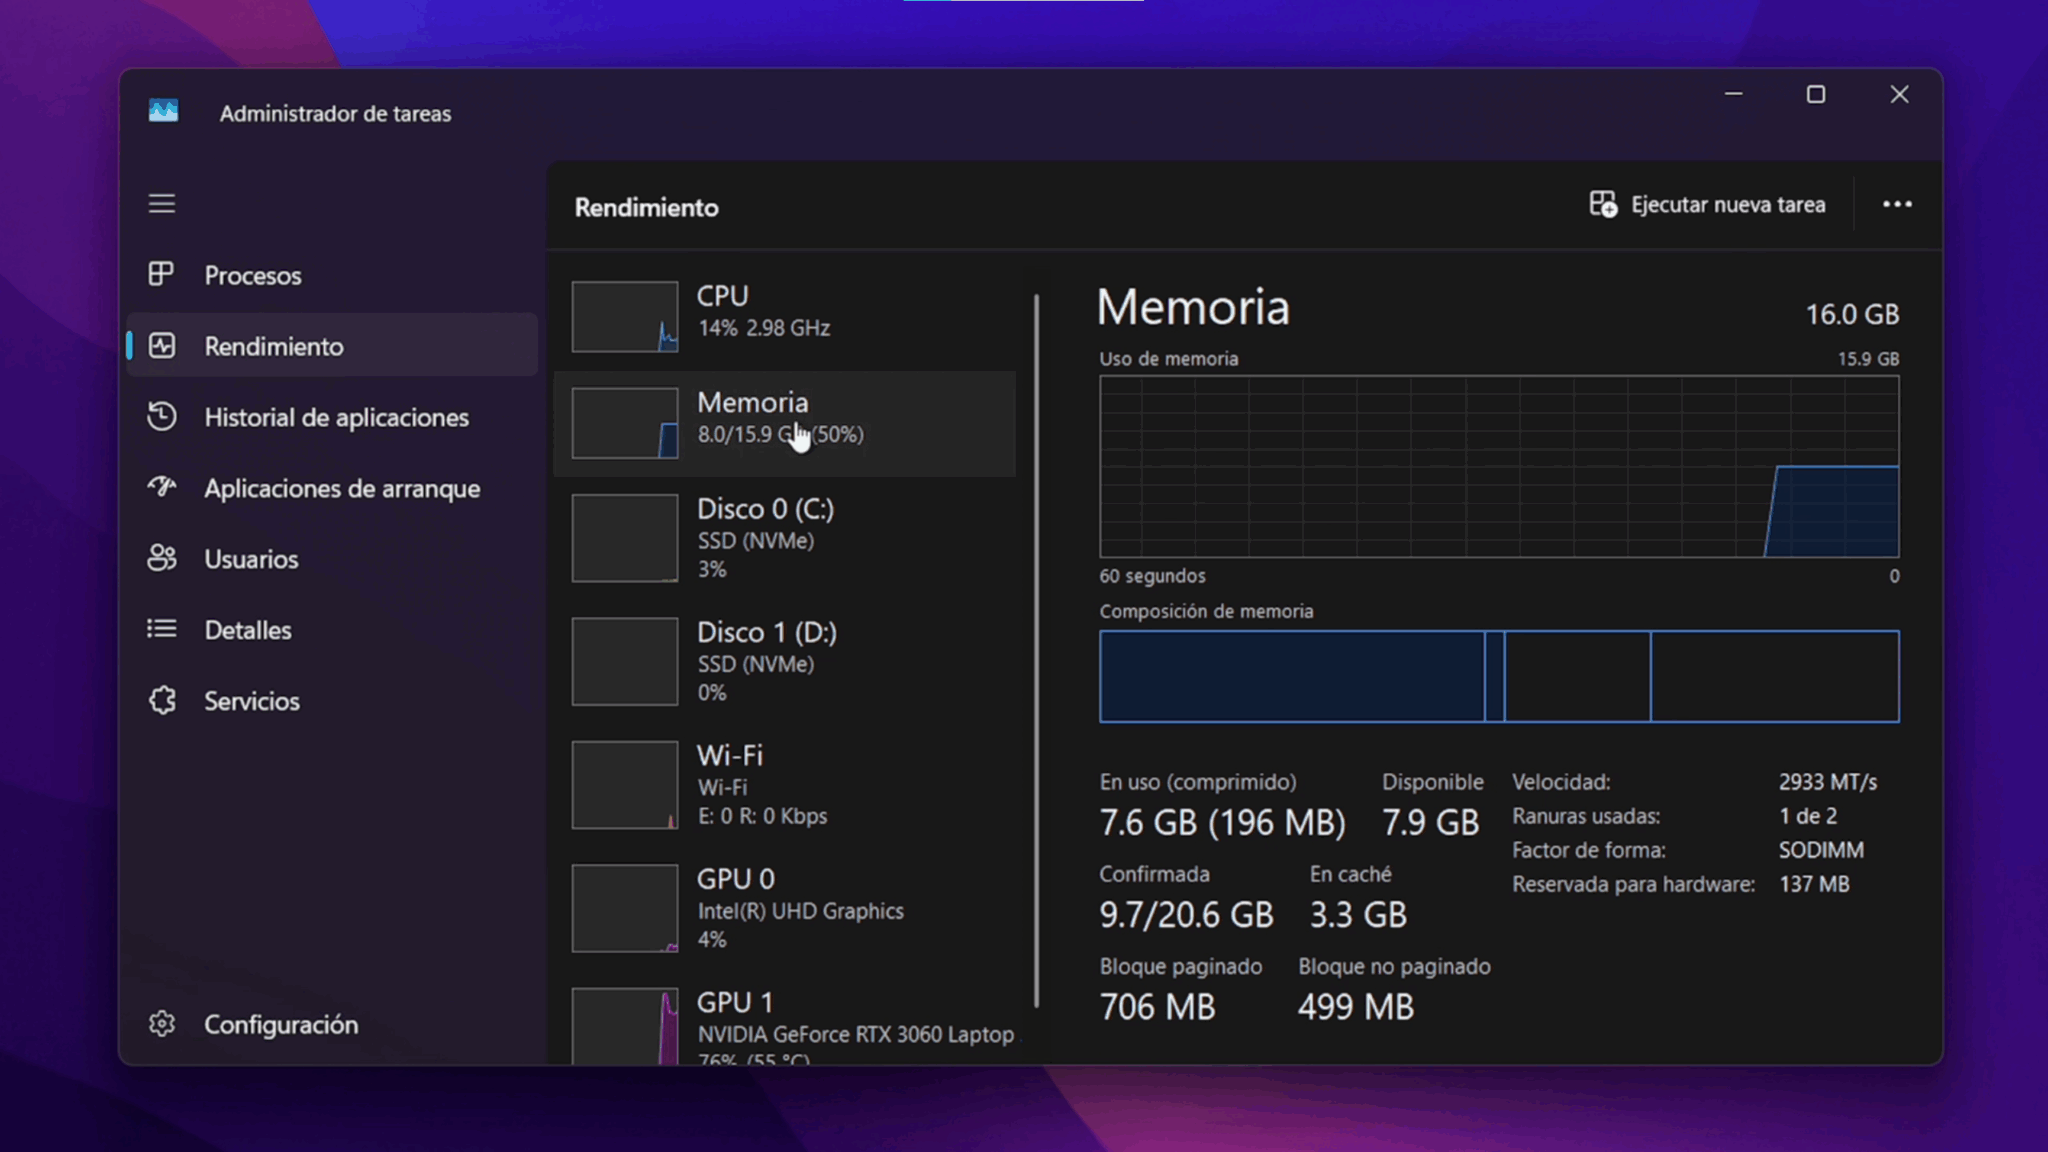Open the Servicios puzzle icon

pos(161,700)
